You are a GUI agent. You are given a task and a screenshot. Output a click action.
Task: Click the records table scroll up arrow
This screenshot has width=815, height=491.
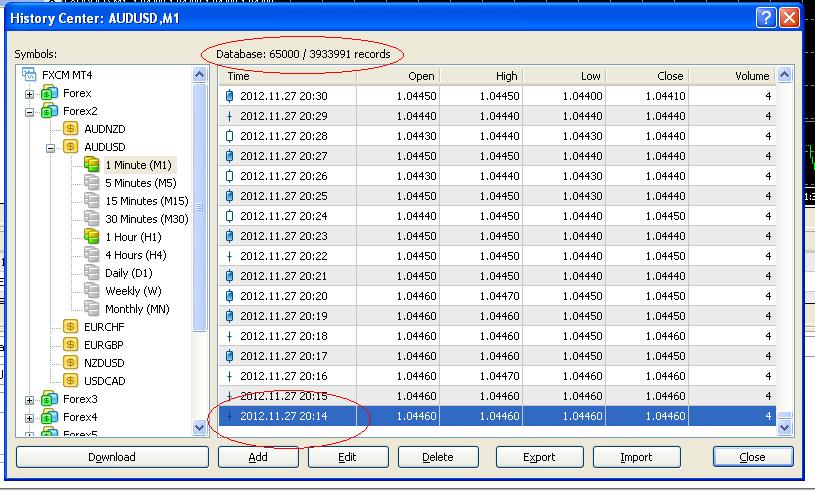(x=784, y=75)
